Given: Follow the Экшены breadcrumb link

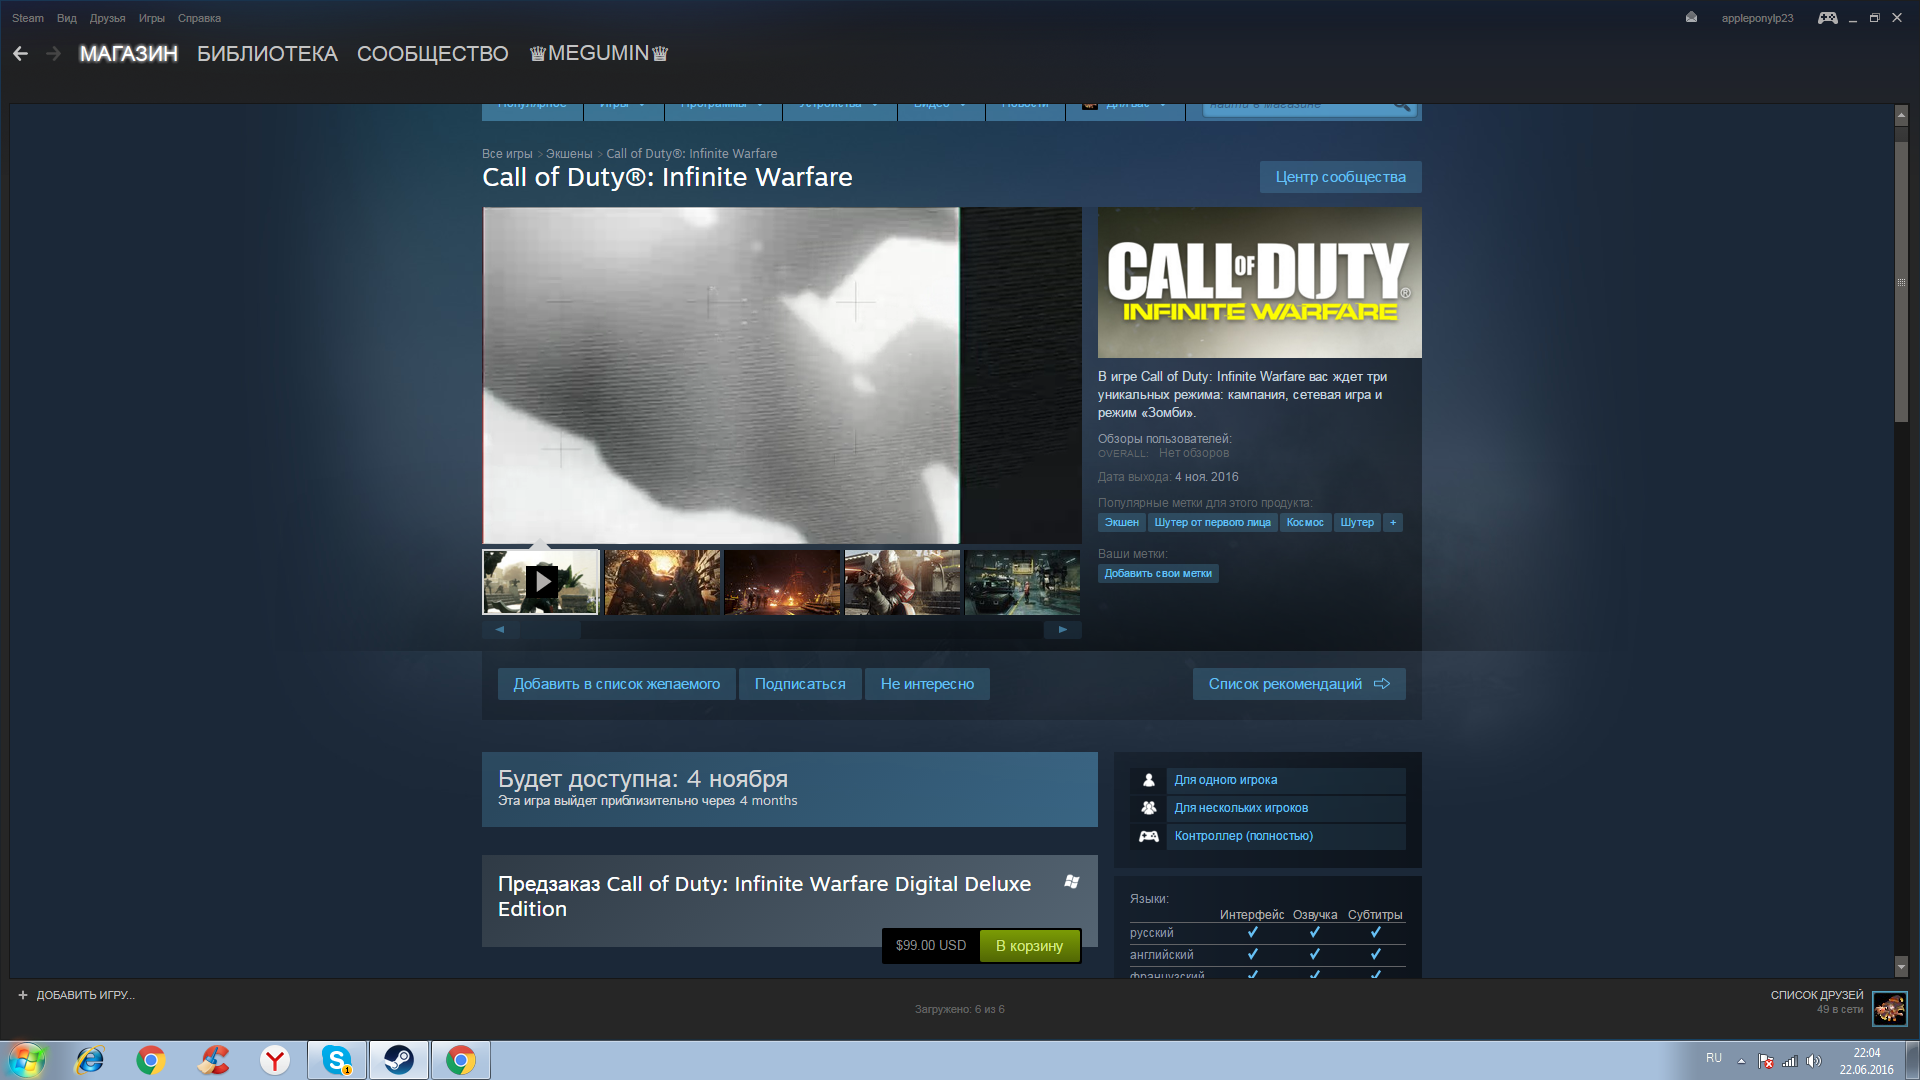Looking at the screenshot, I should click(x=569, y=154).
